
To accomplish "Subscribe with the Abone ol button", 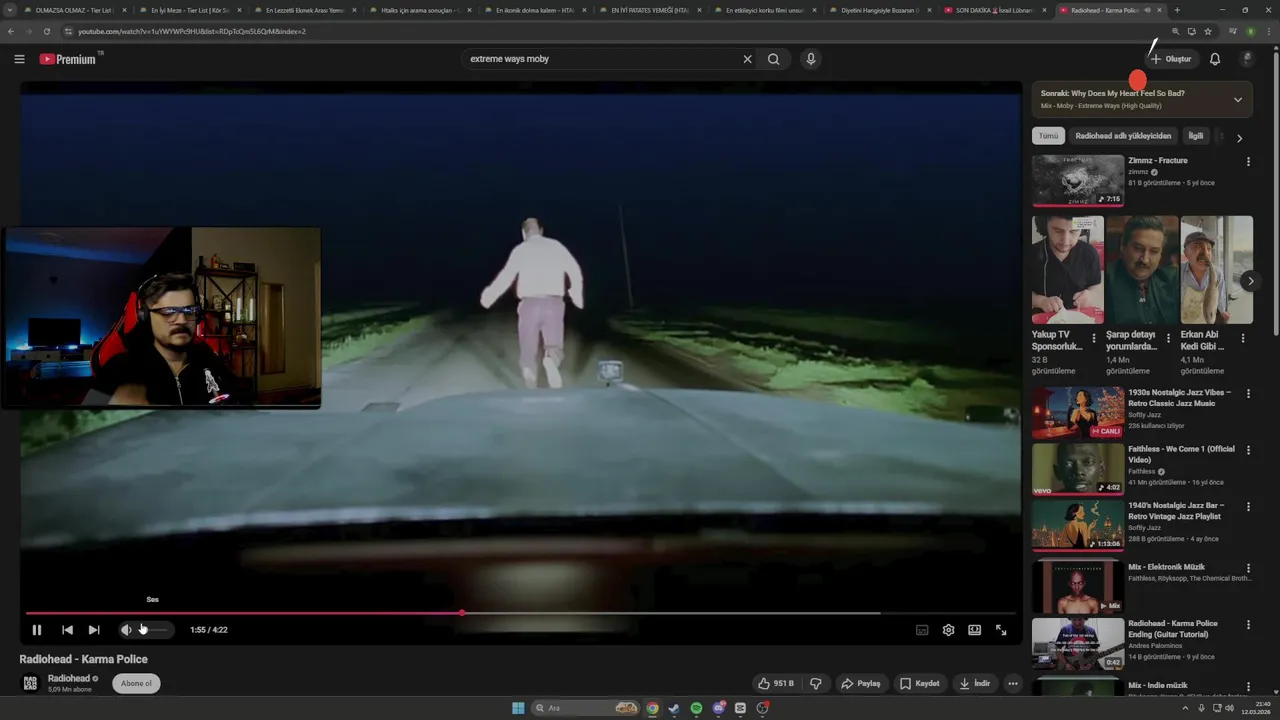I will click(x=136, y=684).
